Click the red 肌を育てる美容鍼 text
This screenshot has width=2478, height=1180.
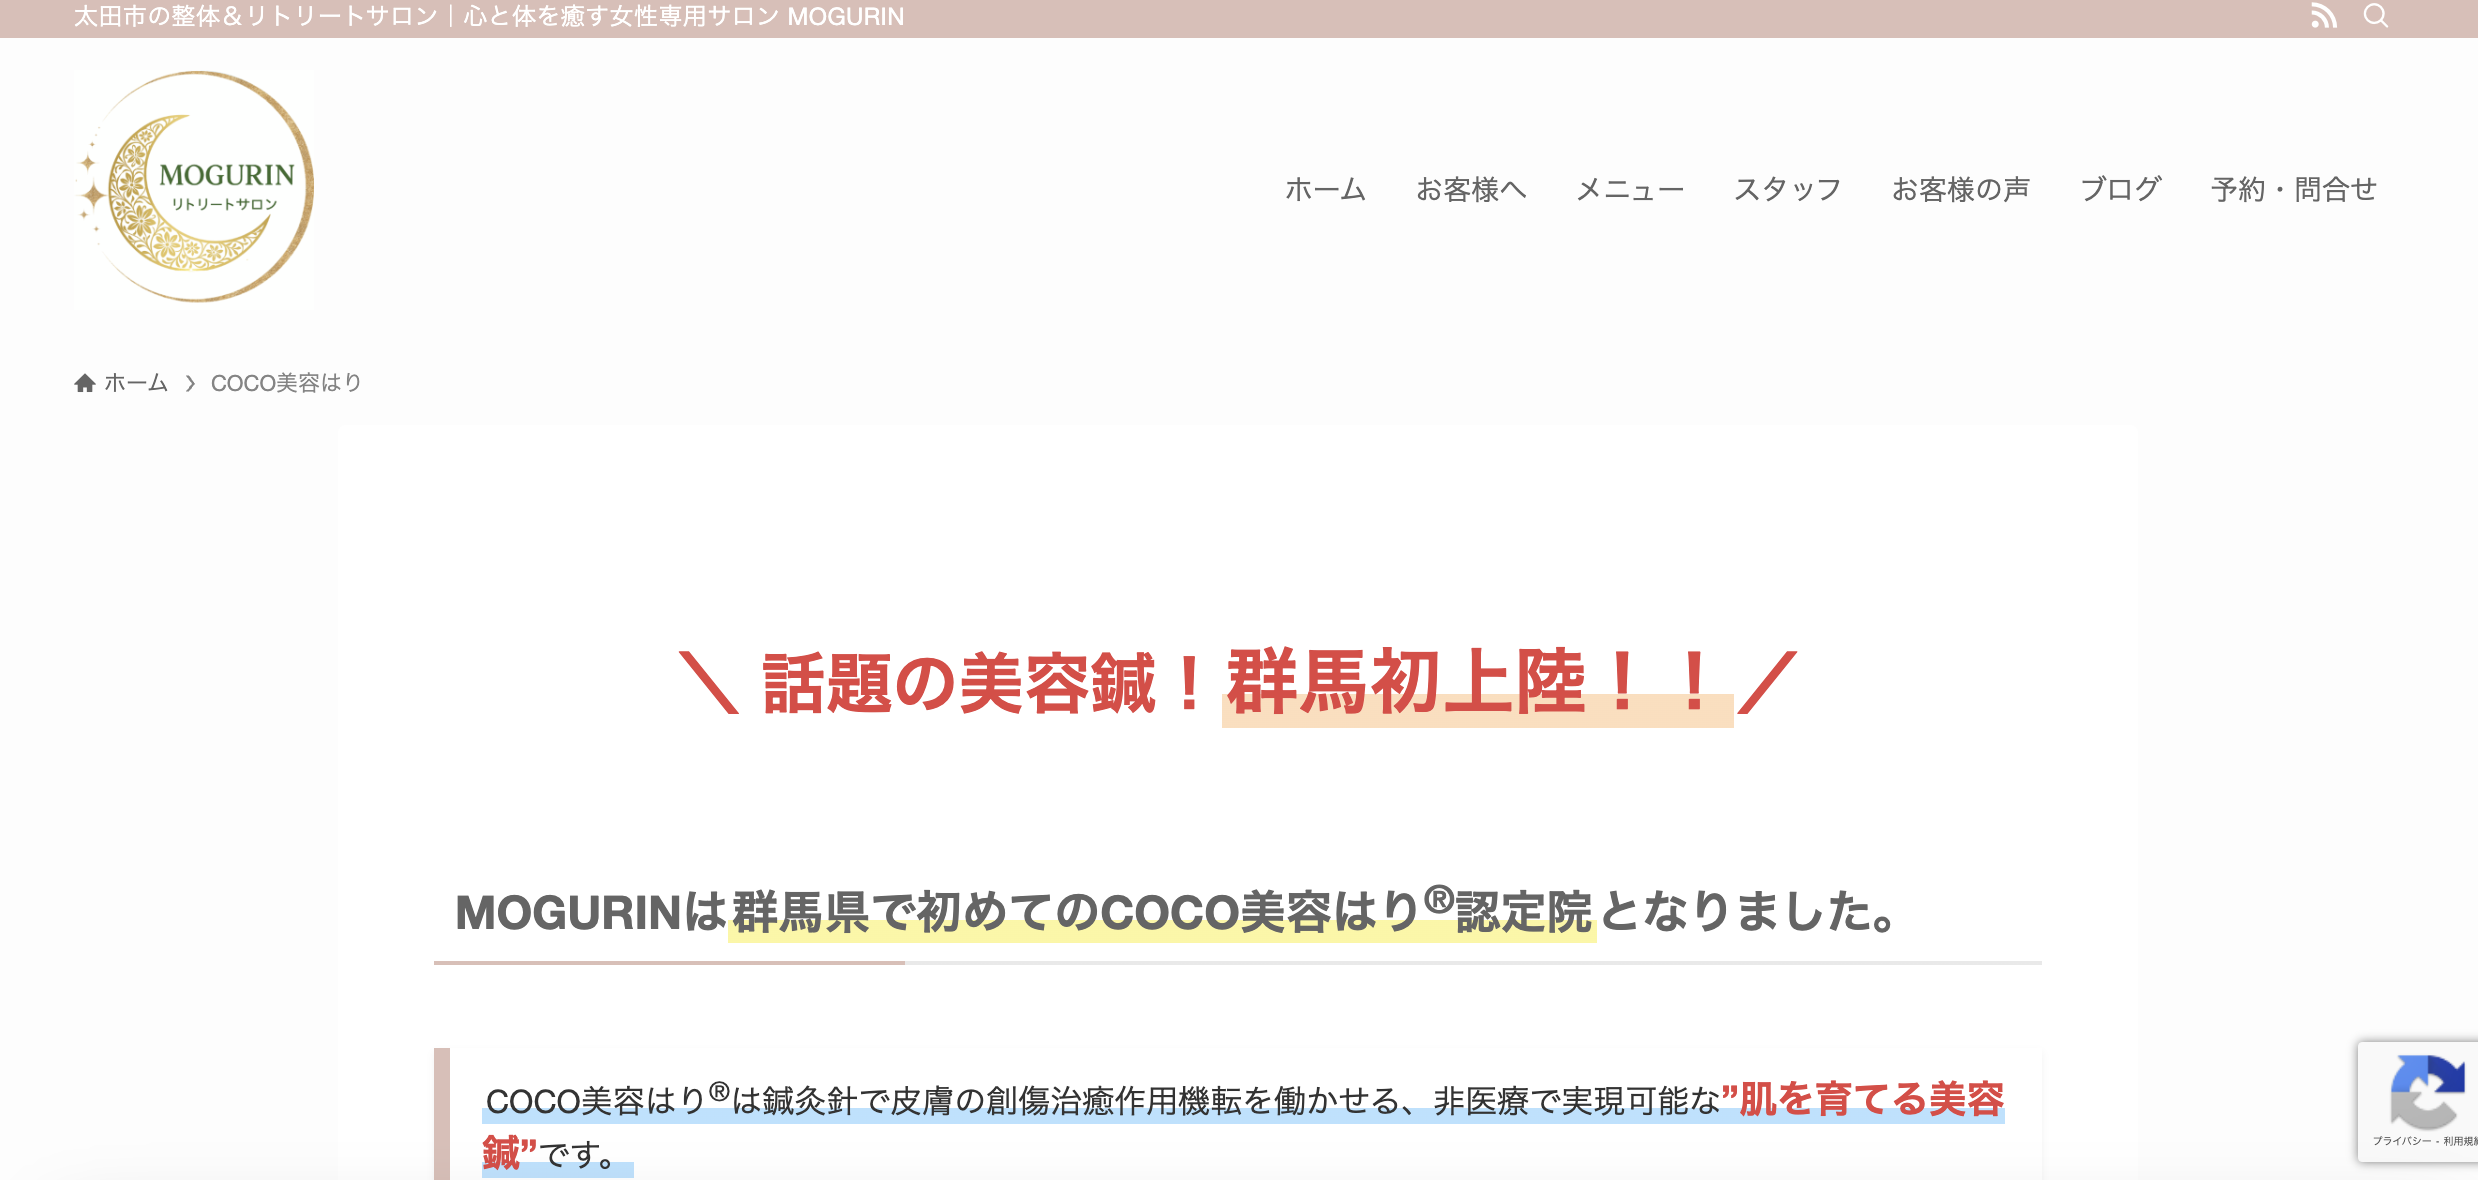point(1870,1099)
